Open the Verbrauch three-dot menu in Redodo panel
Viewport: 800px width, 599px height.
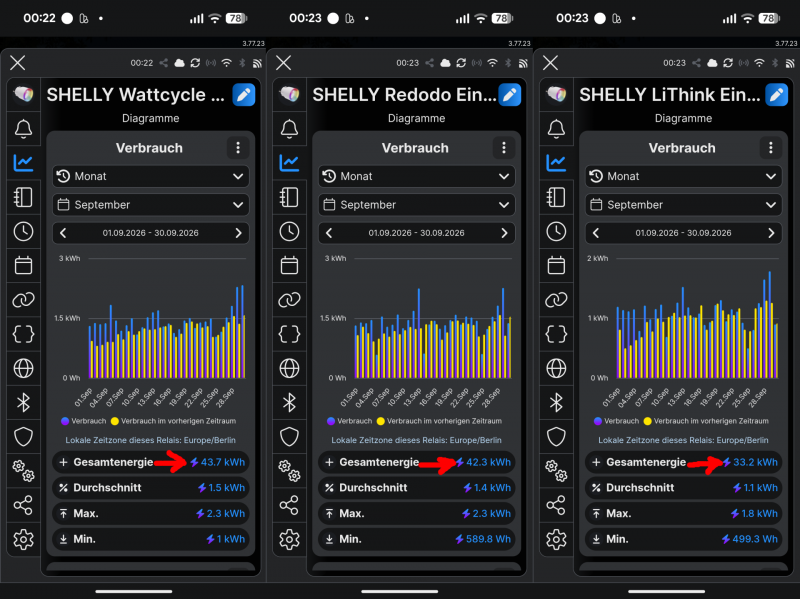(x=504, y=148)
